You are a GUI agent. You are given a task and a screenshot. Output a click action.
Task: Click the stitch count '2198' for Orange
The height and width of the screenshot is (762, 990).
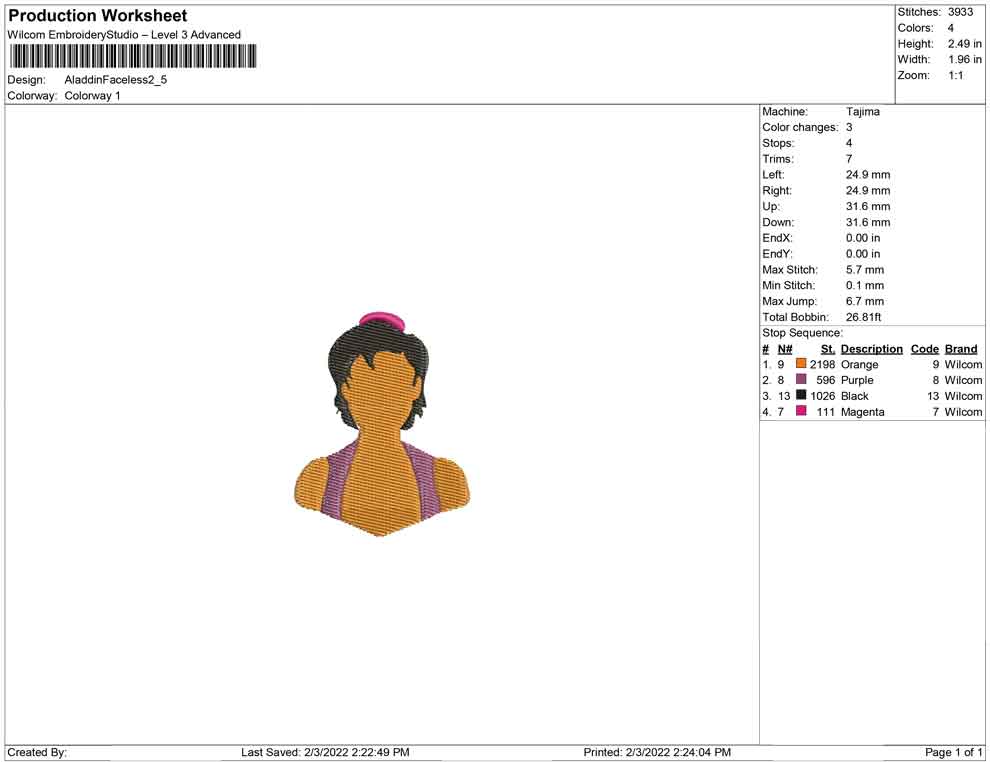[822, 364]
